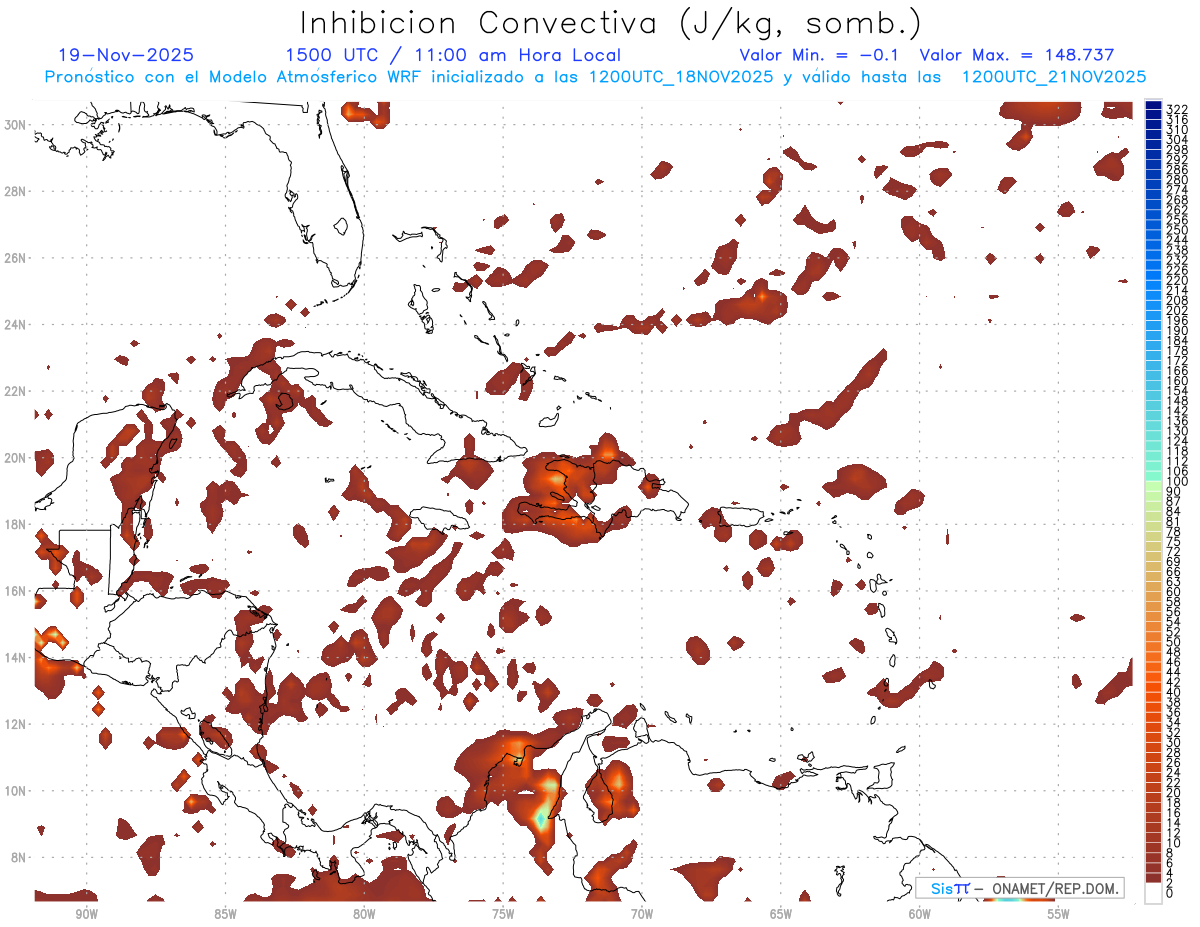The height and width of the screenshot is (927, 1200).
Task: Click the white 0 swatch on the colorbar
Action: [1154, 892]
